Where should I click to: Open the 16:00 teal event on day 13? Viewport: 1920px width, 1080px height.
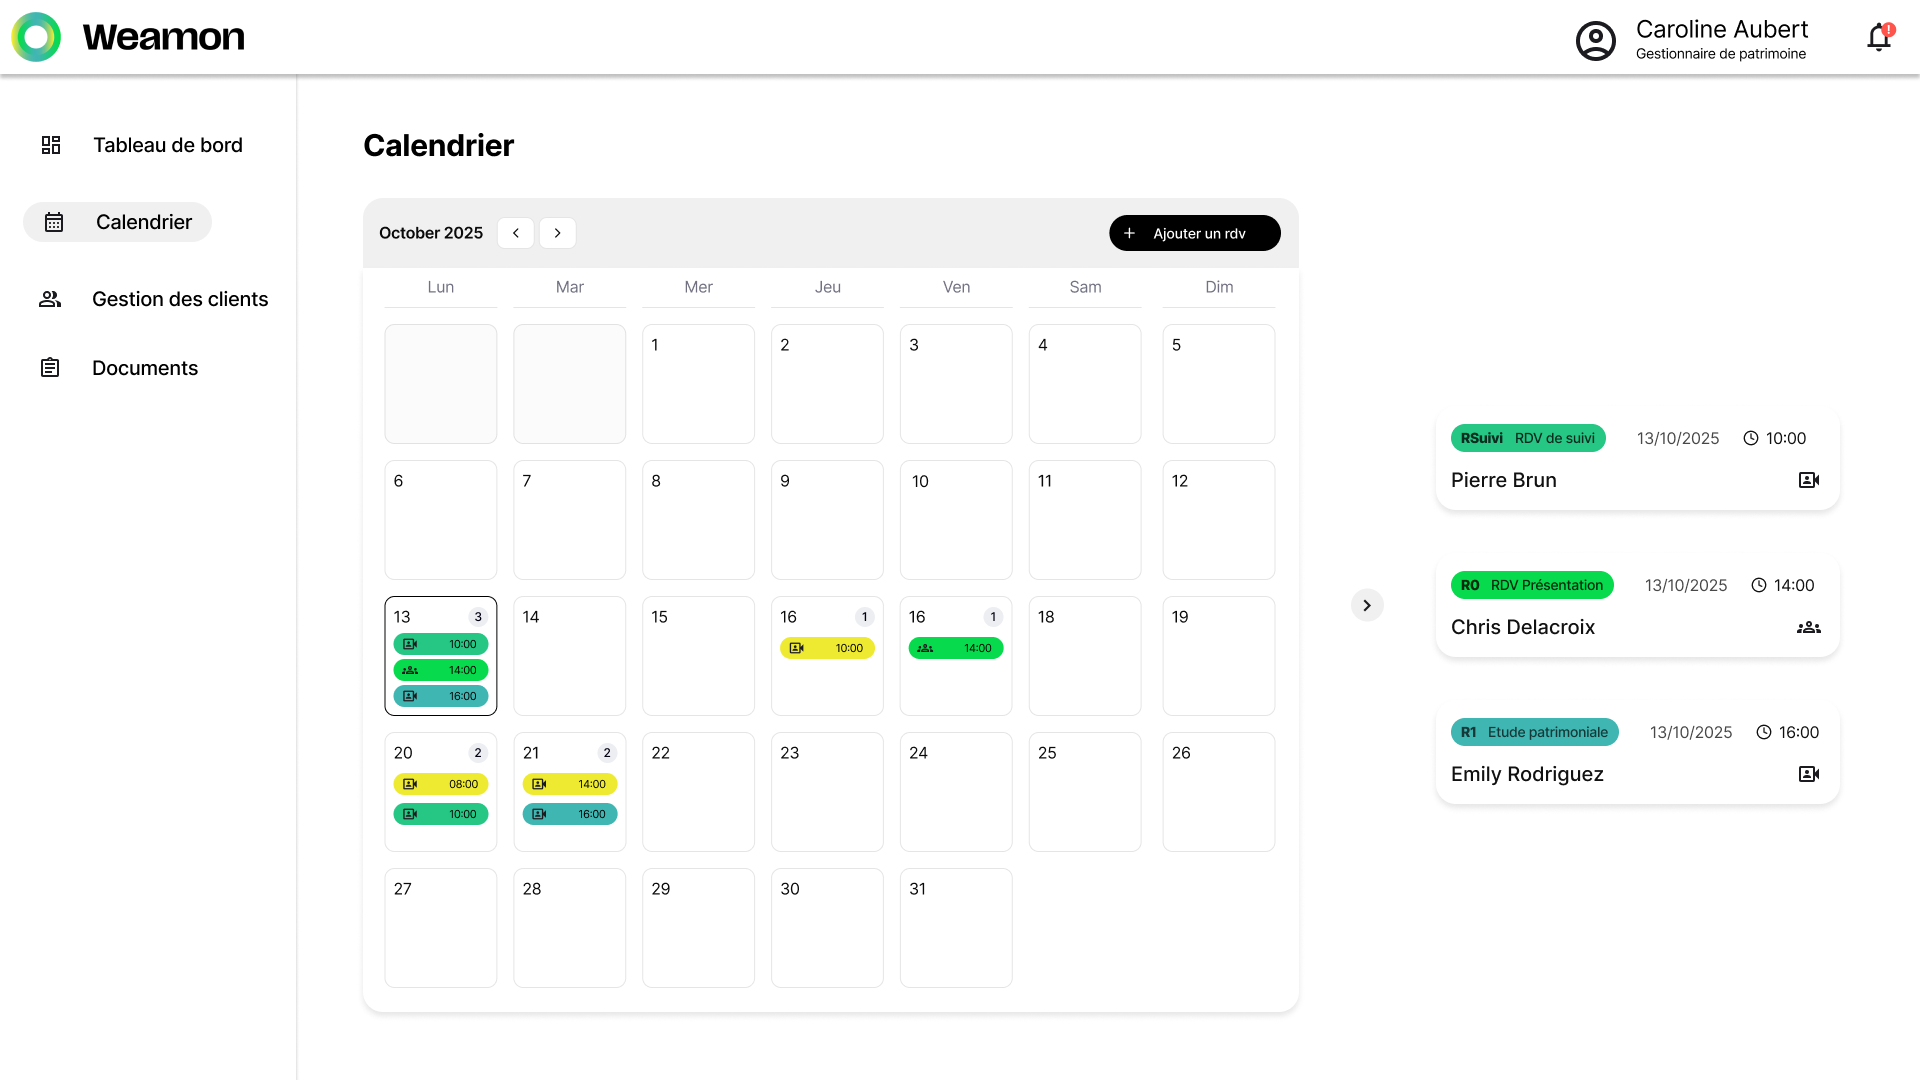point(441,696)
